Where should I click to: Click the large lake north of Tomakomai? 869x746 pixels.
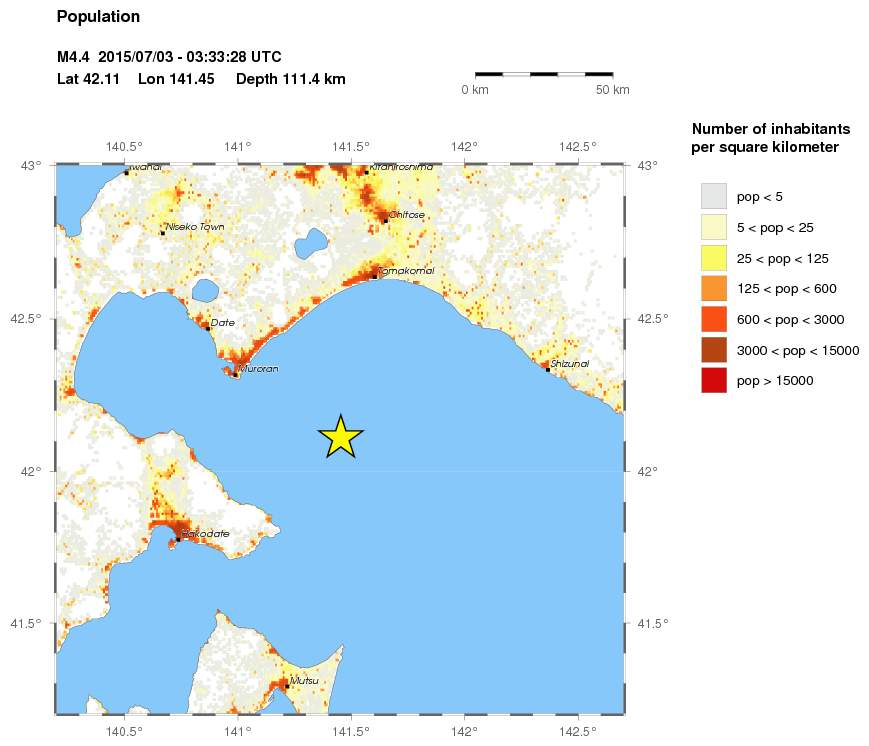tap(311, 242)
